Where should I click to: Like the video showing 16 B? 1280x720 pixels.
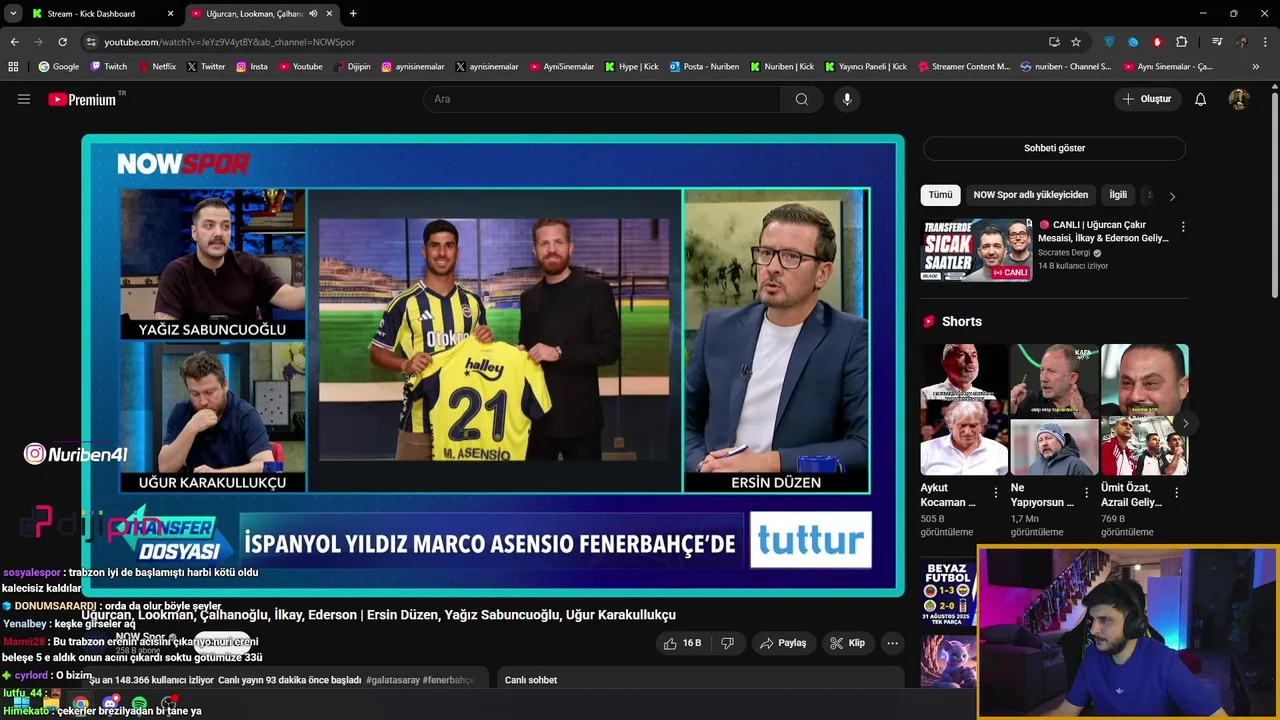[683, 643]
